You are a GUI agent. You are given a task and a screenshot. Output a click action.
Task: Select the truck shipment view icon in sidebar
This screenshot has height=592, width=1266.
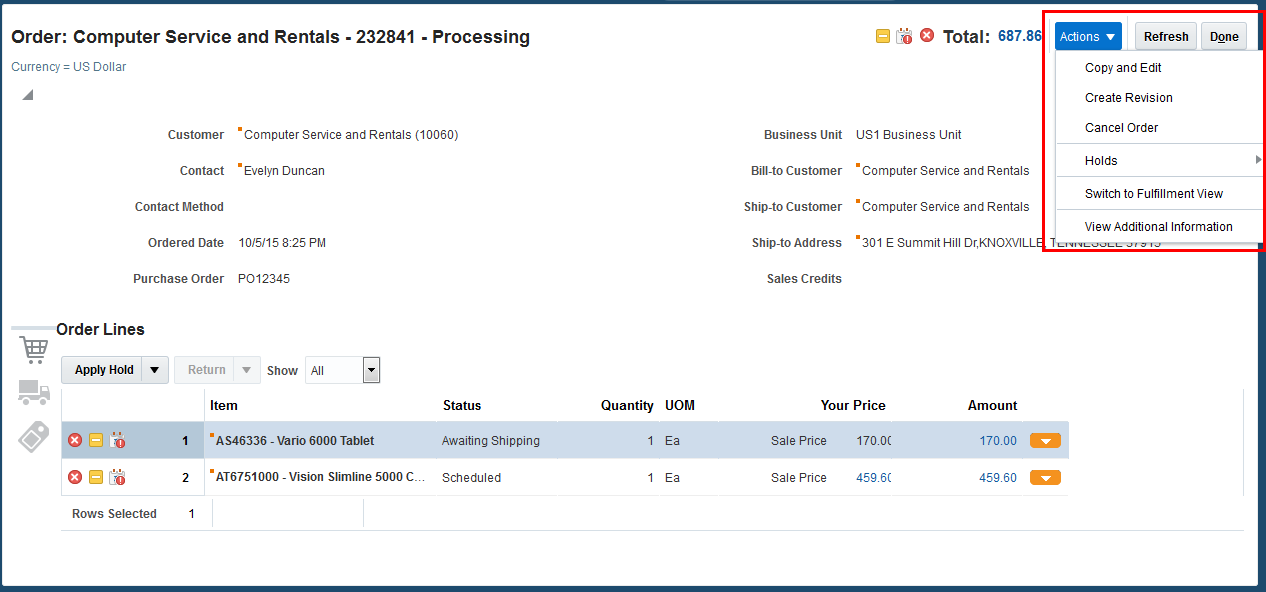33,393
